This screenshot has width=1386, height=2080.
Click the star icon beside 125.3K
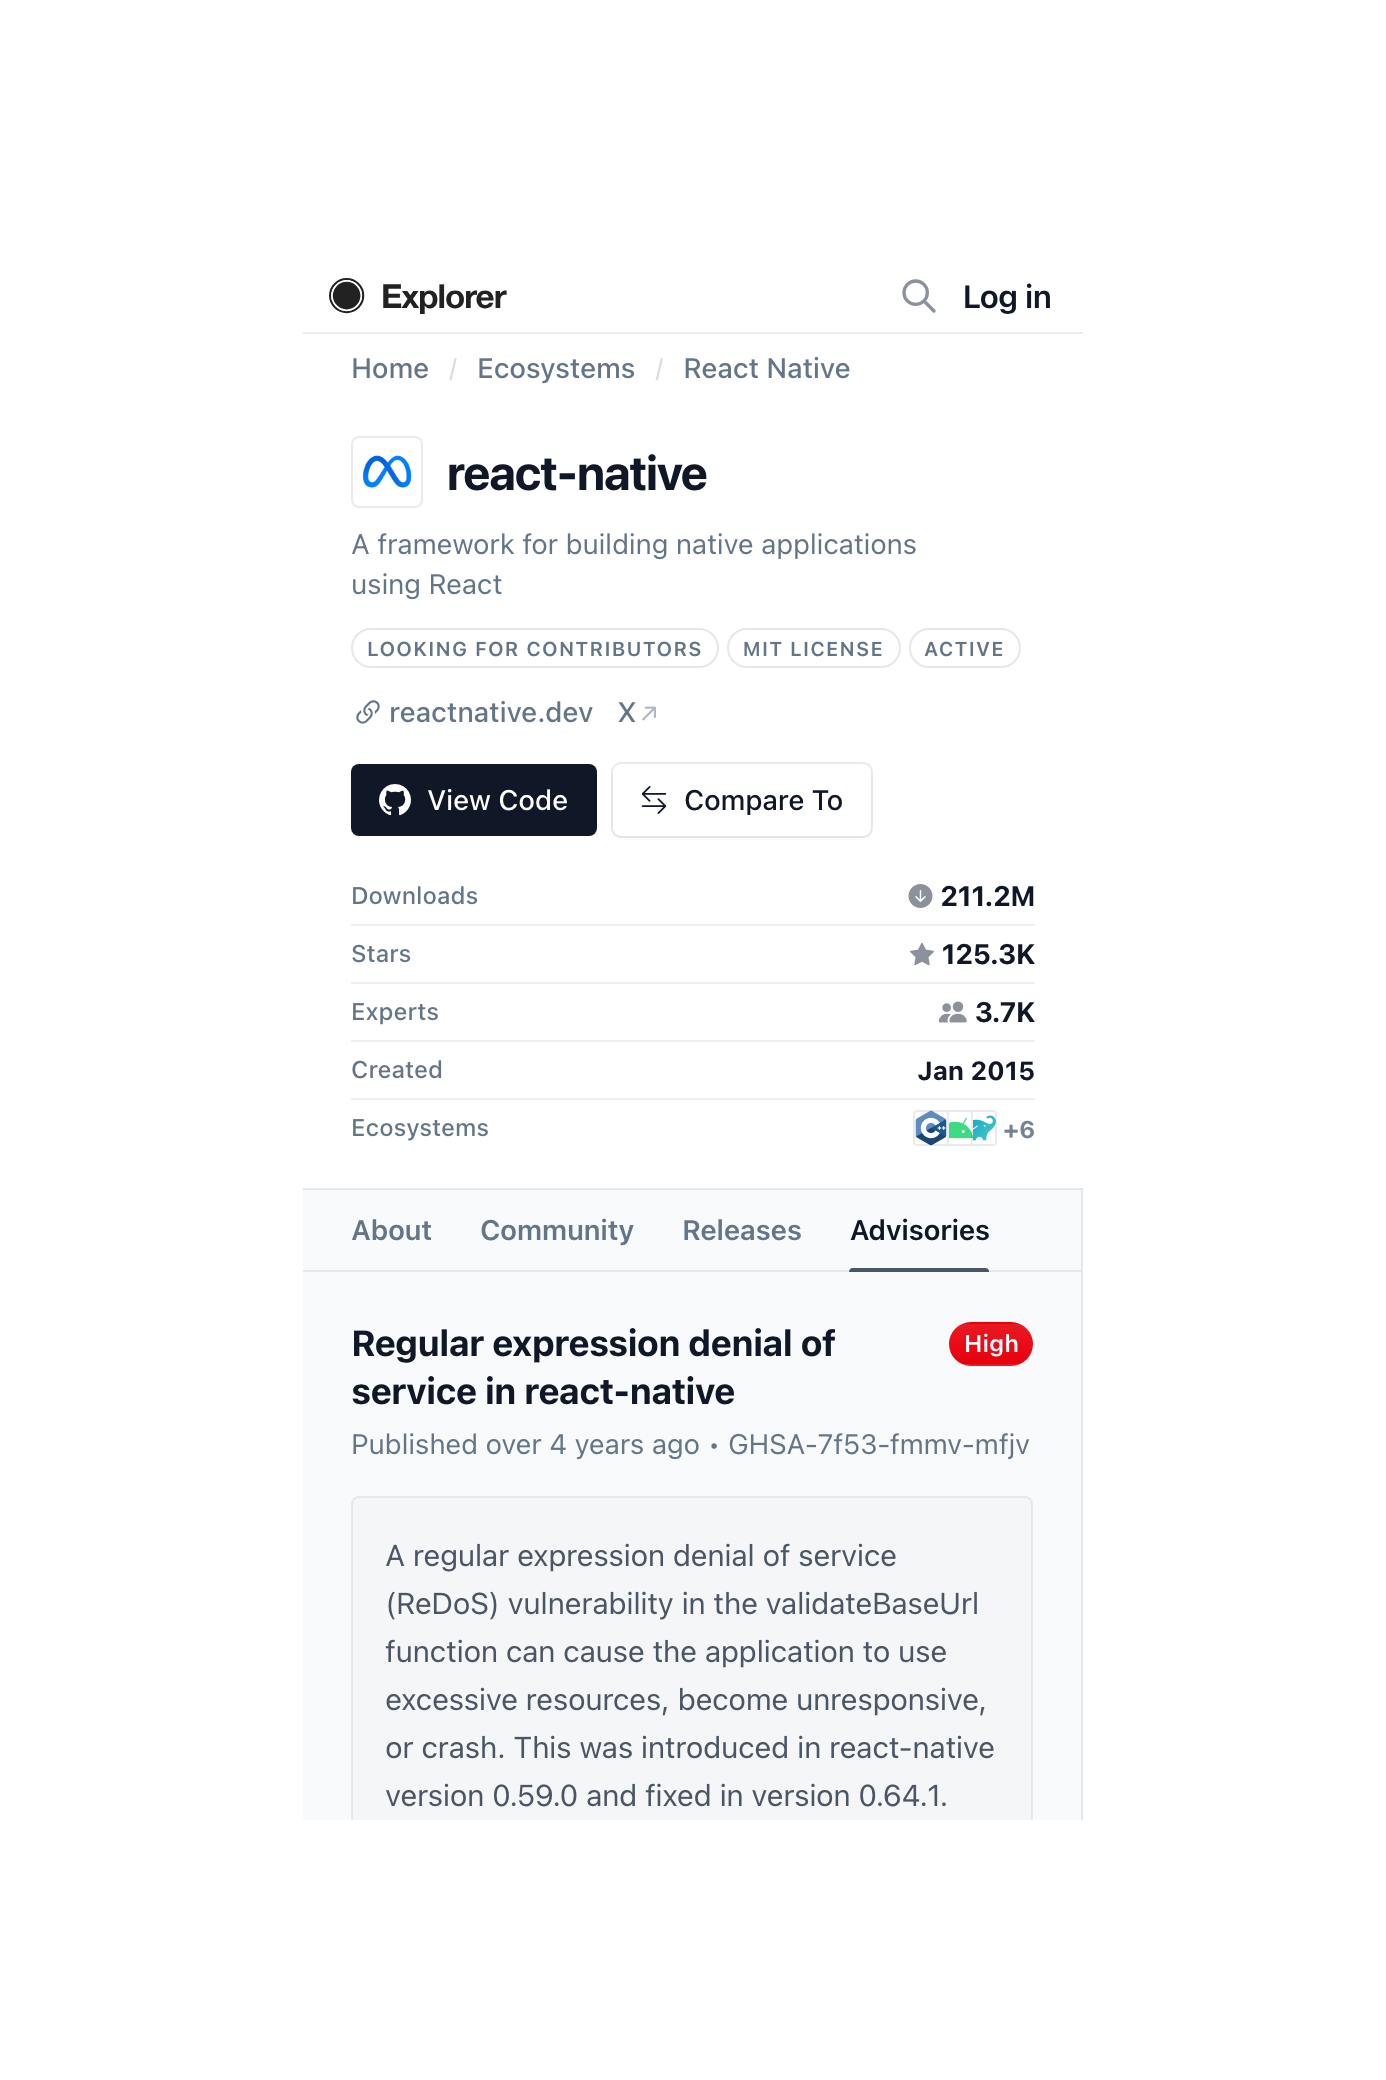[921, 955]
